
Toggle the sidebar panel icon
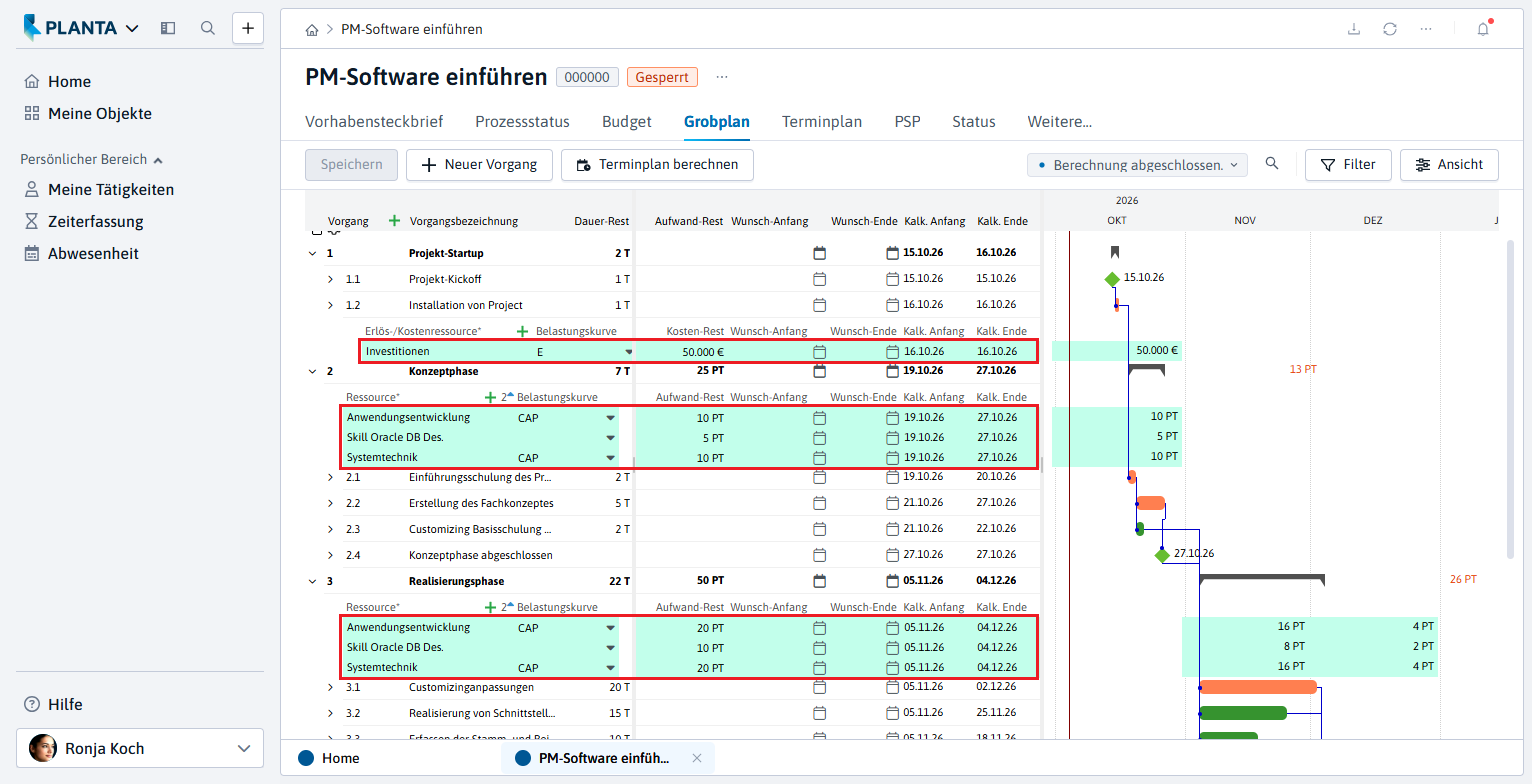coord(168,28)
